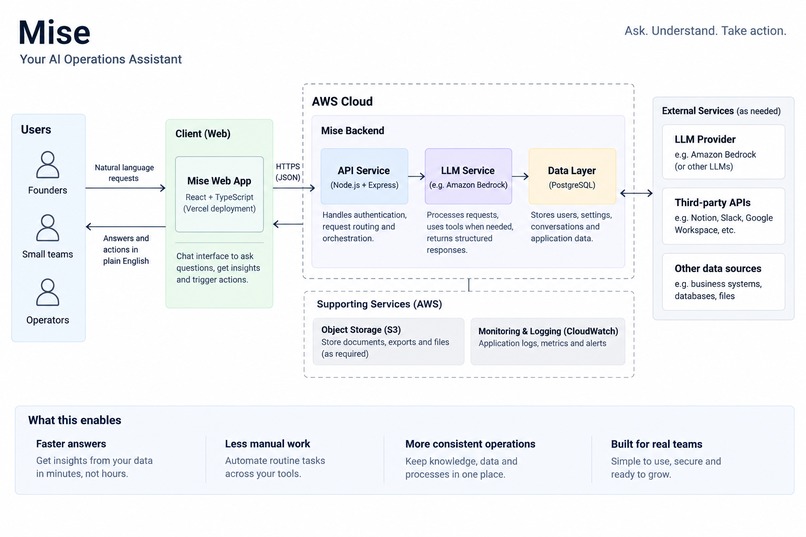Click 'Processes requests, uses tools' description
The height and width of the screenshot is (537, 806).
click(470, 232)
